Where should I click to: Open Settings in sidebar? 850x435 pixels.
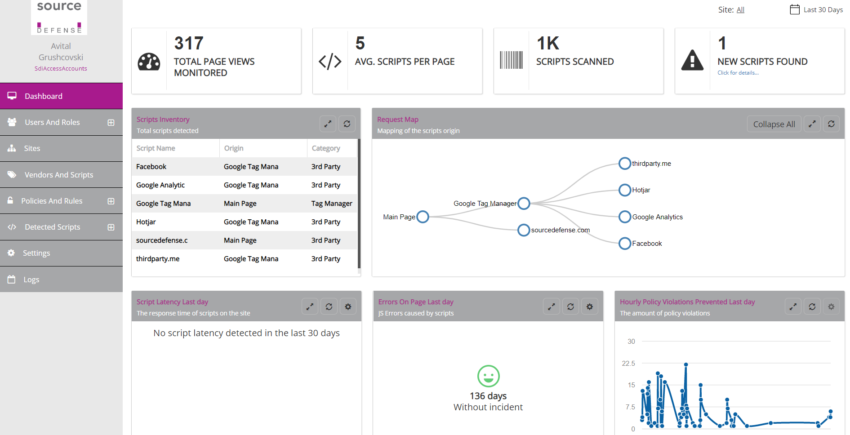[x=61, y=253]
